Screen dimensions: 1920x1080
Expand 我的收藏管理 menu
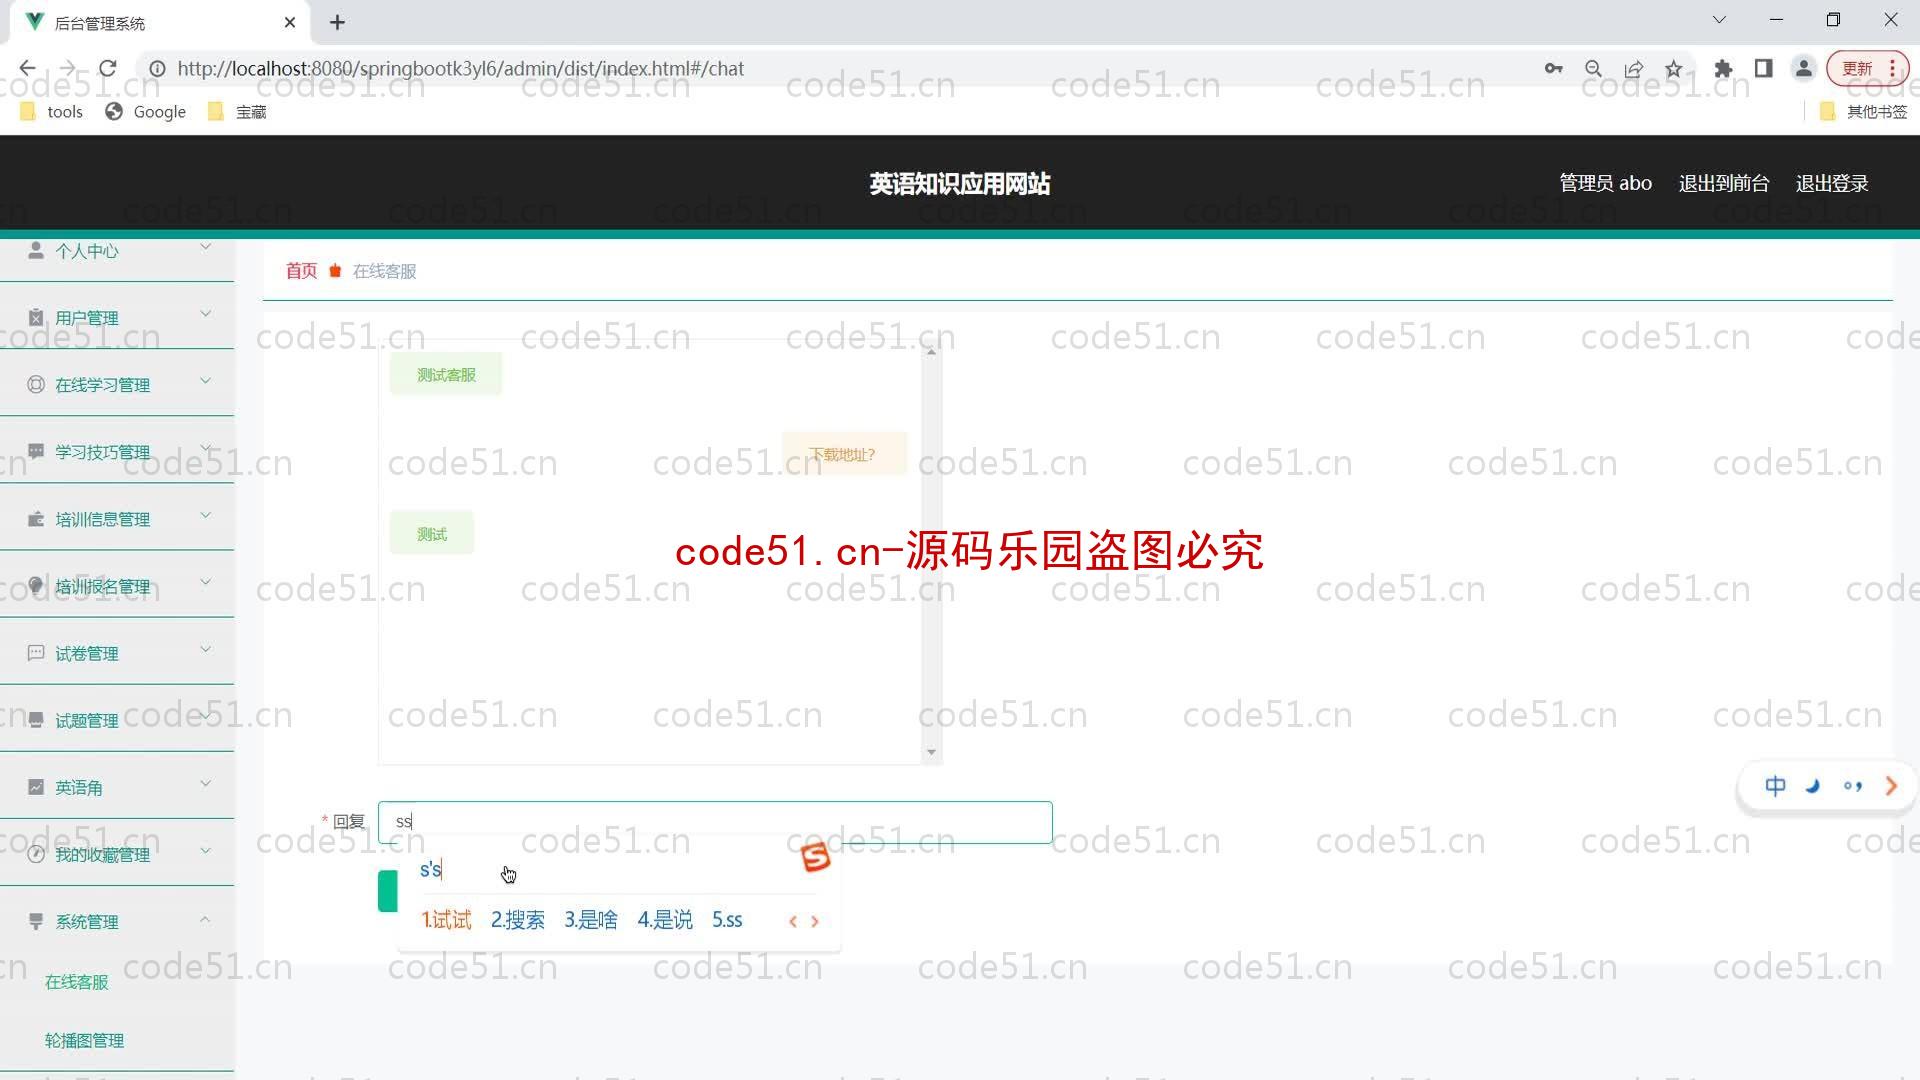click(117, 854)
